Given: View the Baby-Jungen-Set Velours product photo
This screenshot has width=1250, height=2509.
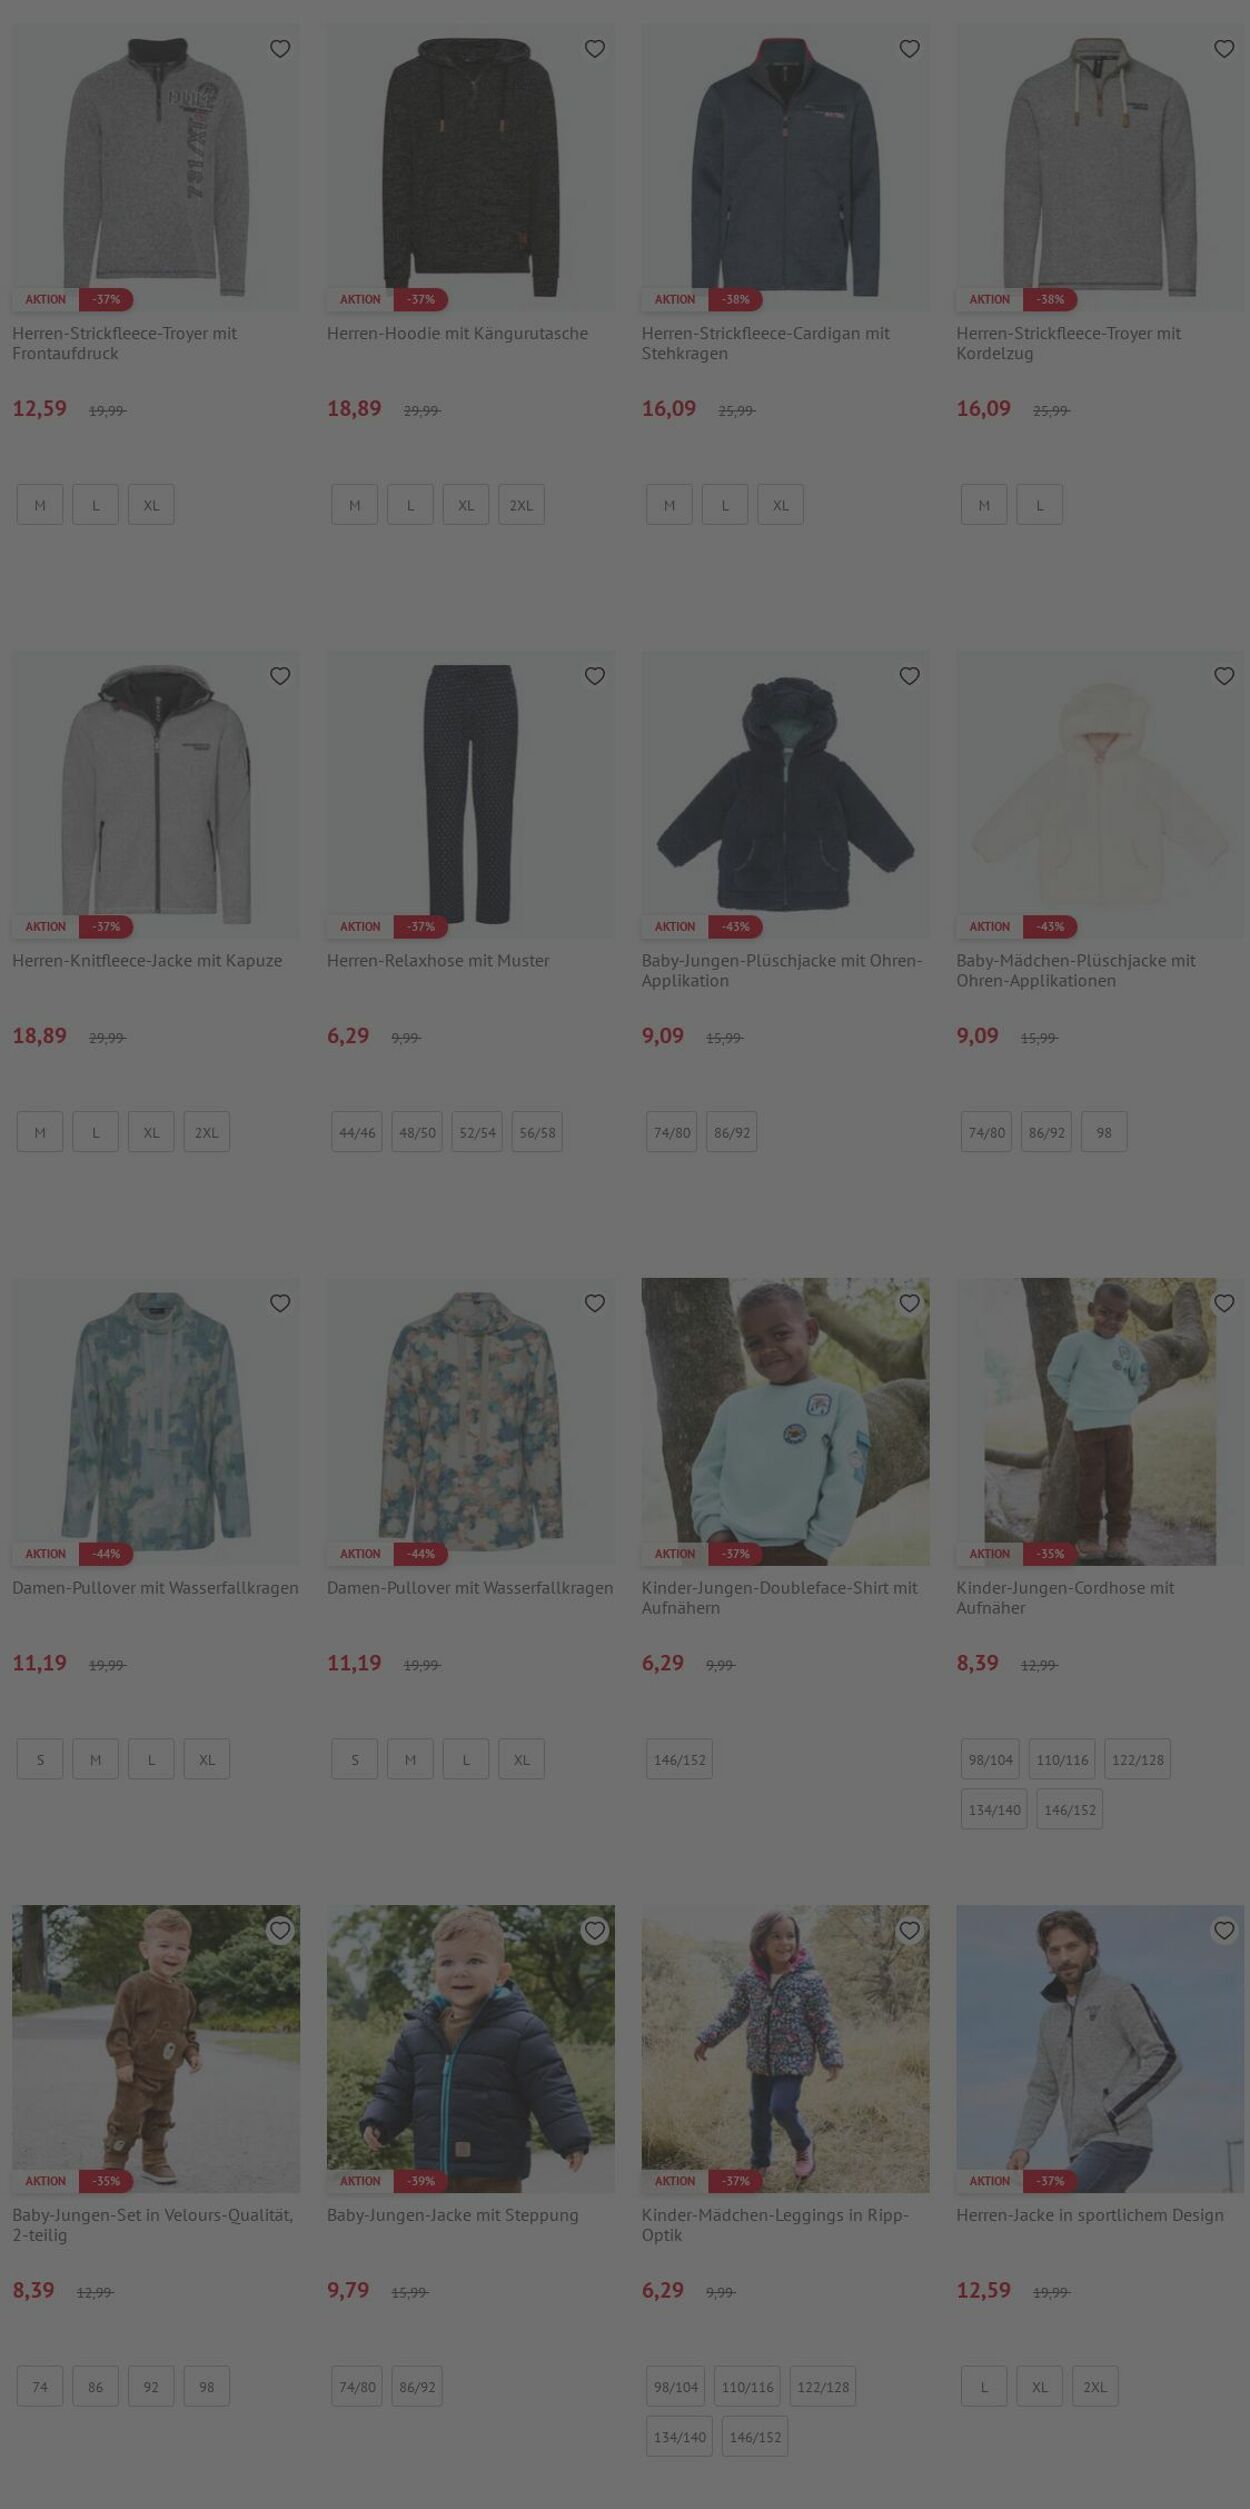Looking at the screenshot, I should pyautogui.click(x=156, y=2048).
